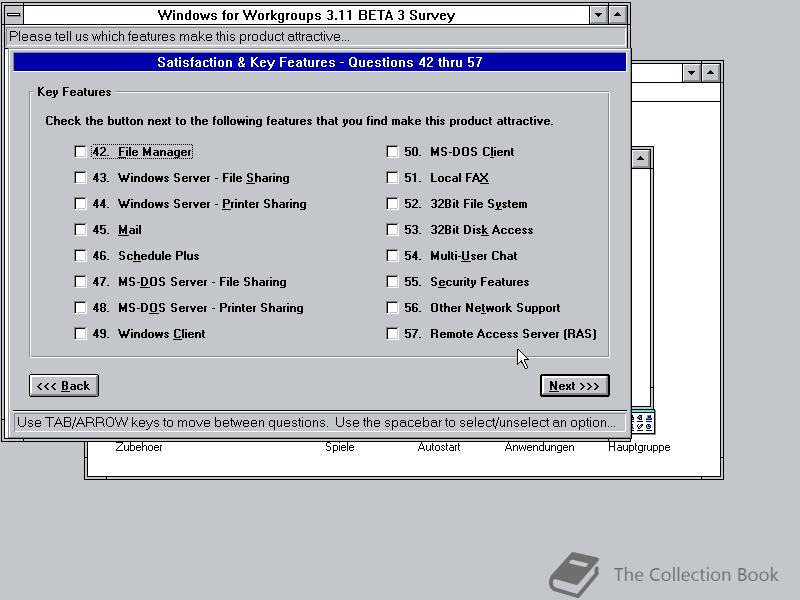Click the survey window title bar
This screenshot has height=600, width=800.
(306, 15)
